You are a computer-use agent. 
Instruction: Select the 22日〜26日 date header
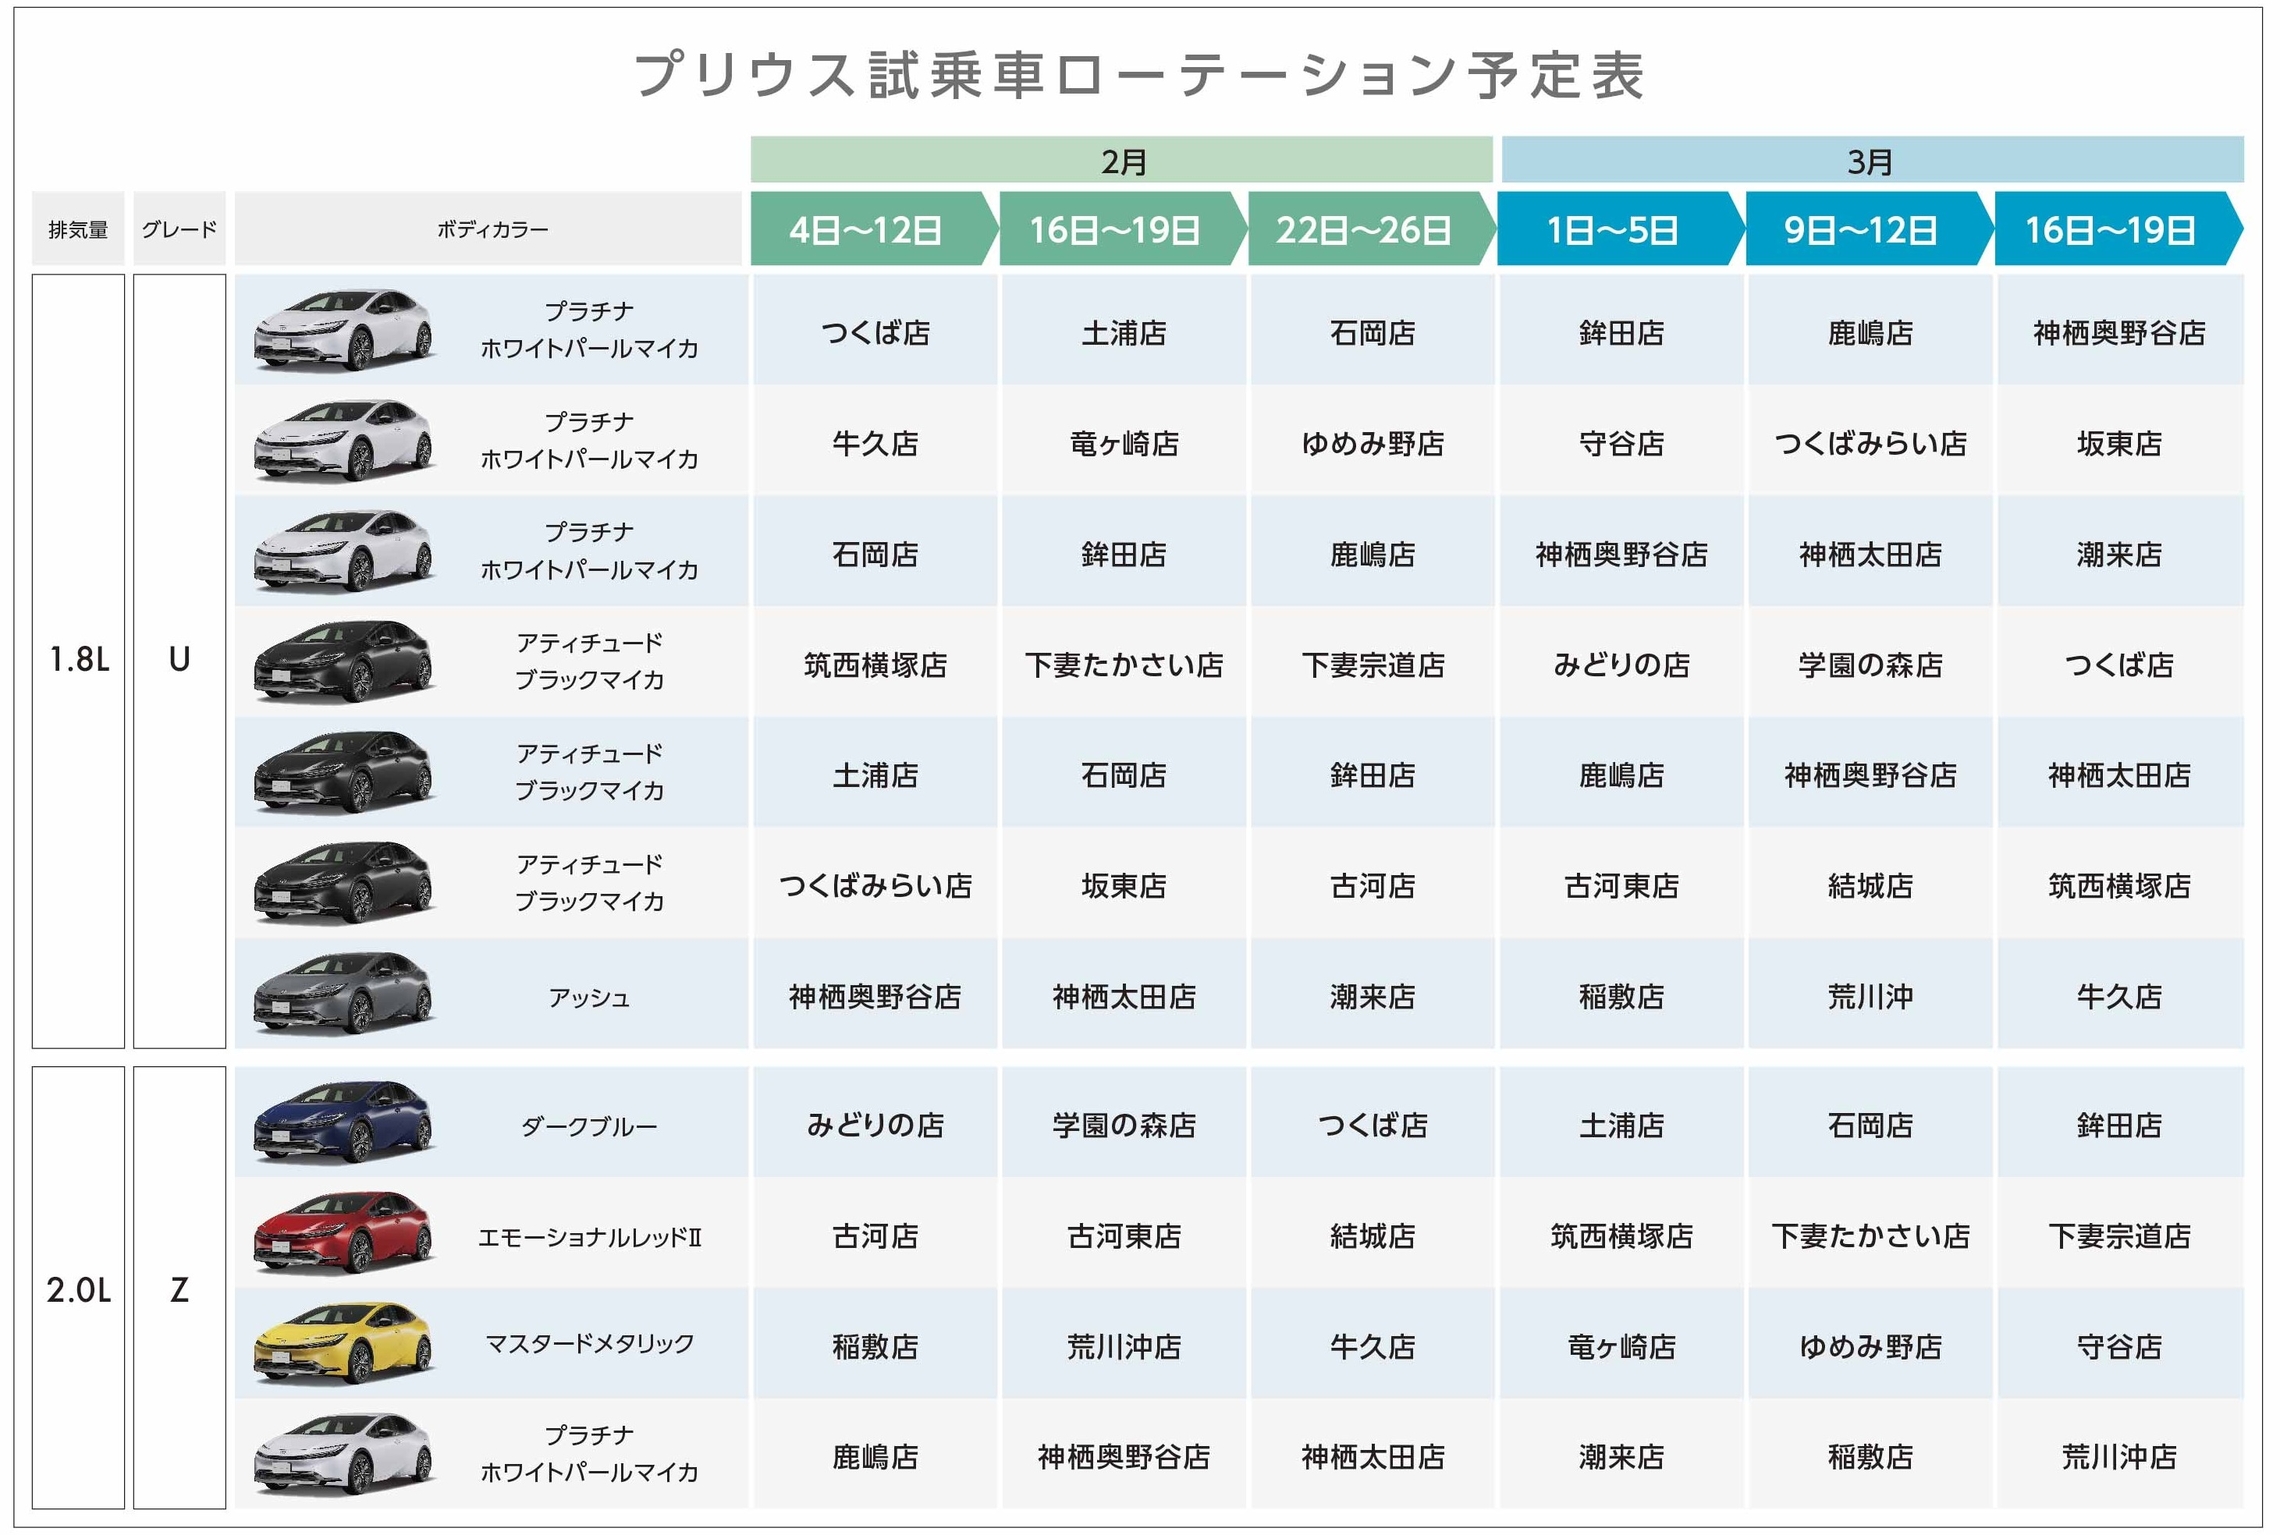coord(1371,229)
